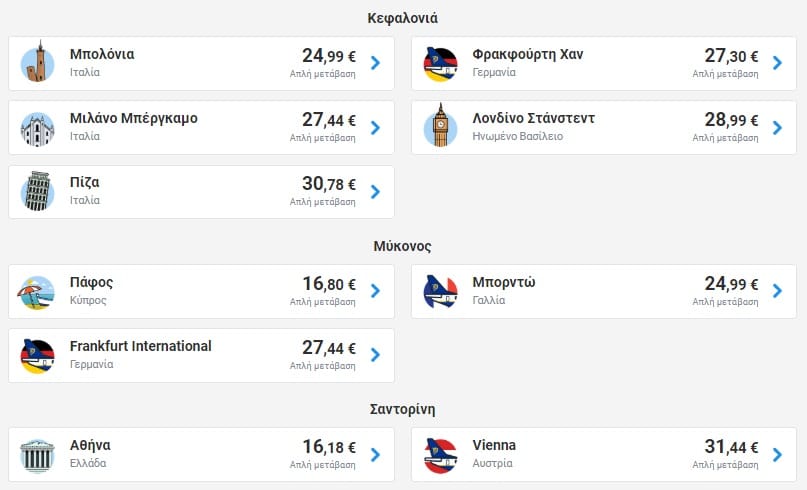Expand the Vienna flight arrow chevron

[x=777, y=454]
